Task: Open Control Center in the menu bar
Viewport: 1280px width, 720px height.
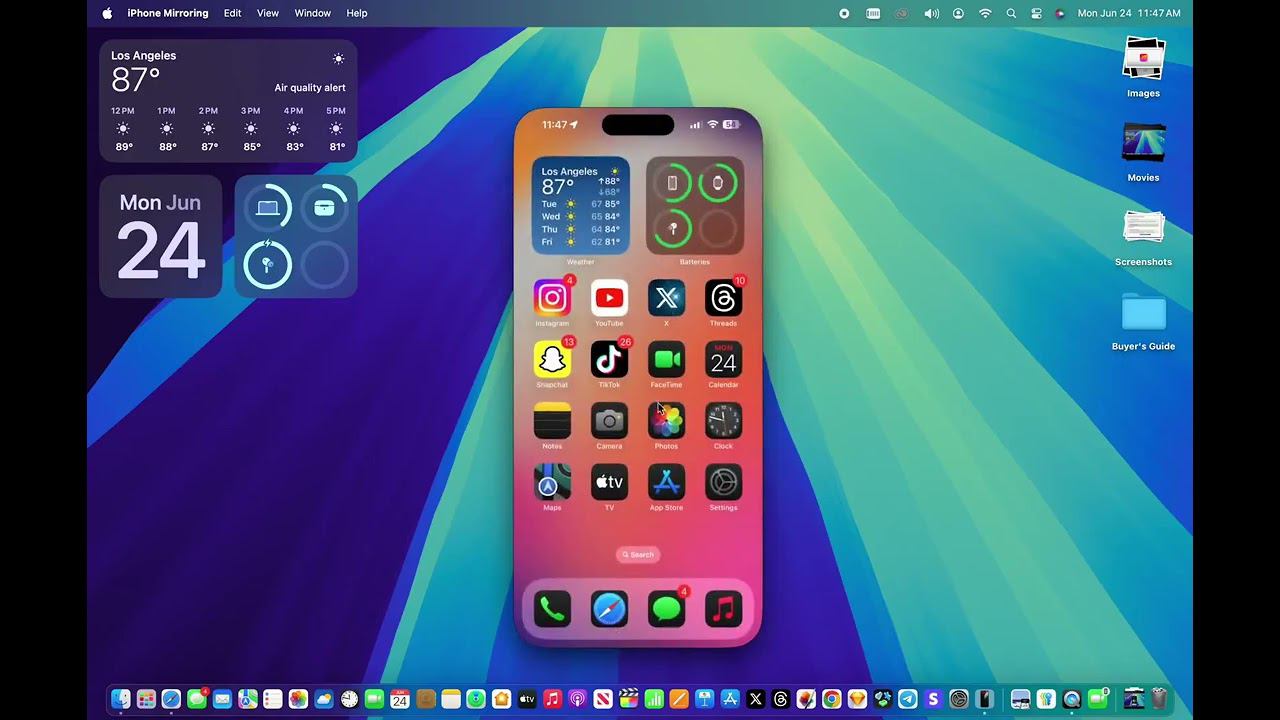Action: 1036,13
